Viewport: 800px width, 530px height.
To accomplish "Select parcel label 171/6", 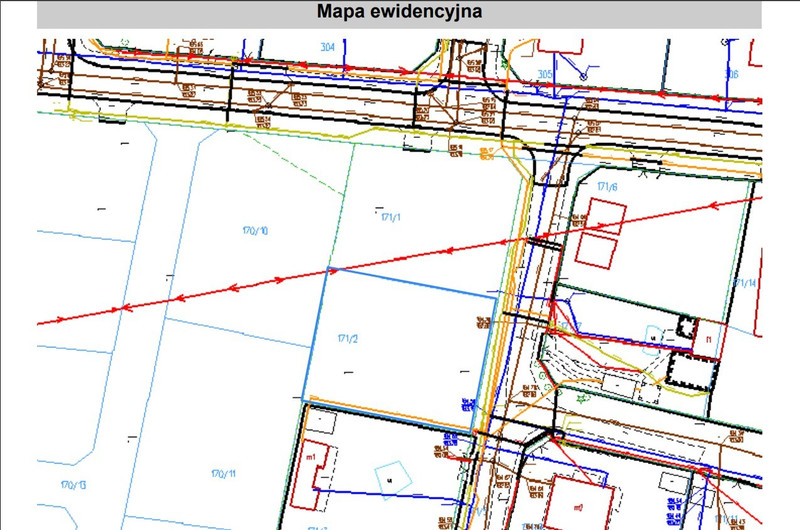I will (607, 187).
